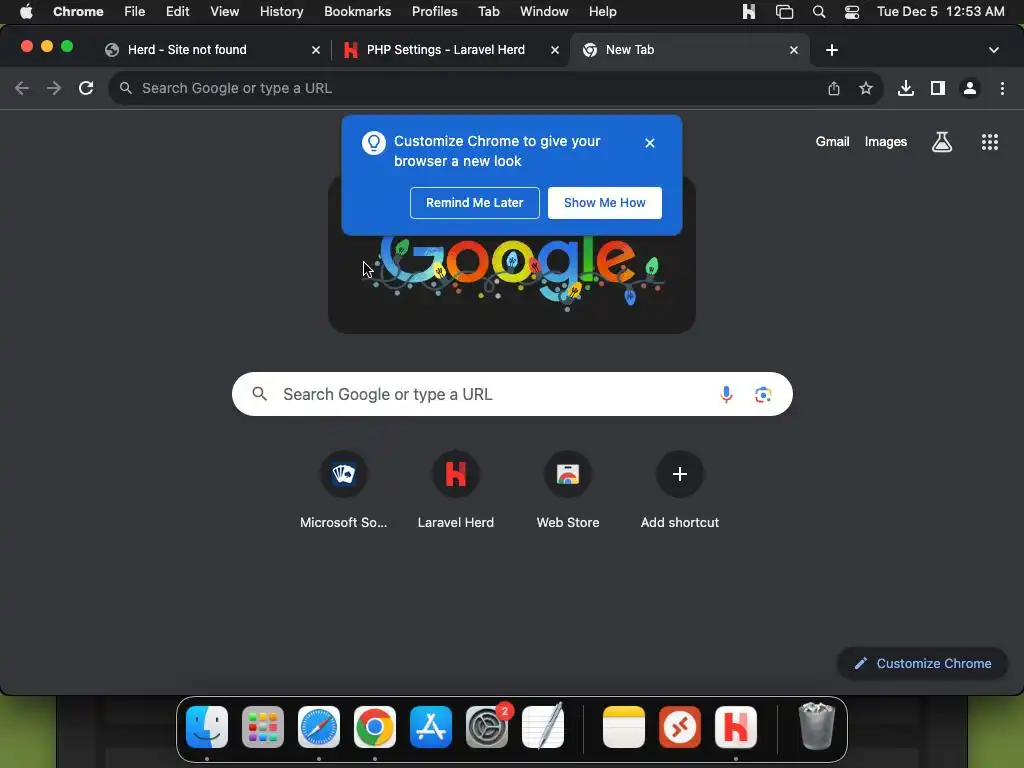
Task: Close the New Tab tab
Action: pos(794,50)
